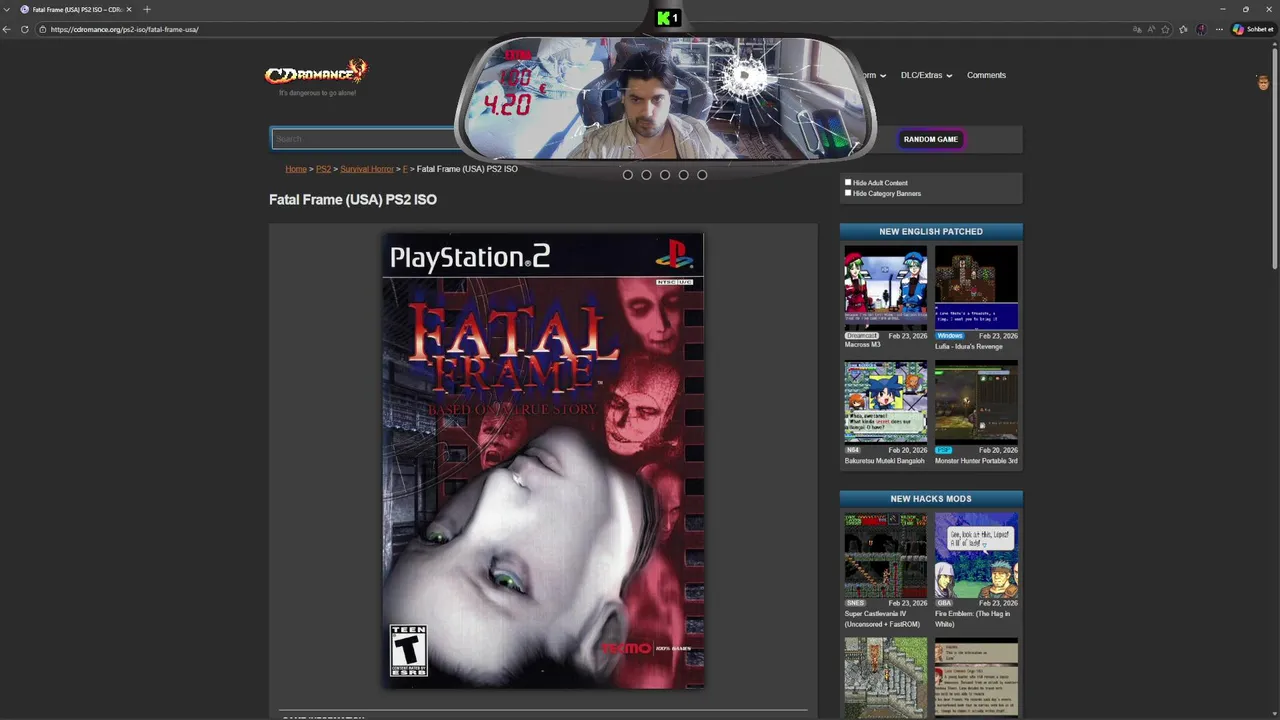Open the browser profile avatar
The height and width of the screenshot is (720, 1280).
(x=1201, y=29)
